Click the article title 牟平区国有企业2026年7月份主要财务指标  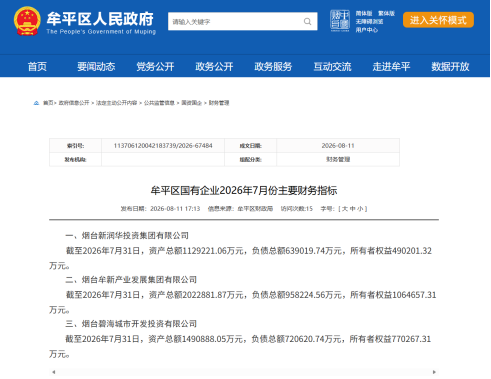[244, 190]
